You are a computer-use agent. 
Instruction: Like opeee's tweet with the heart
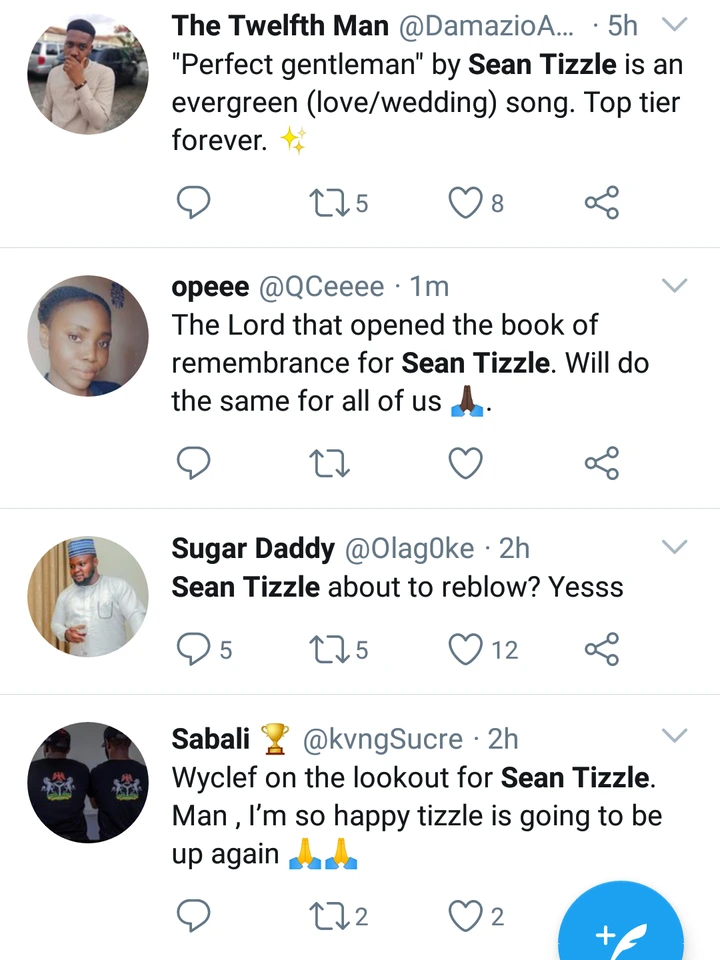point(465,463)
